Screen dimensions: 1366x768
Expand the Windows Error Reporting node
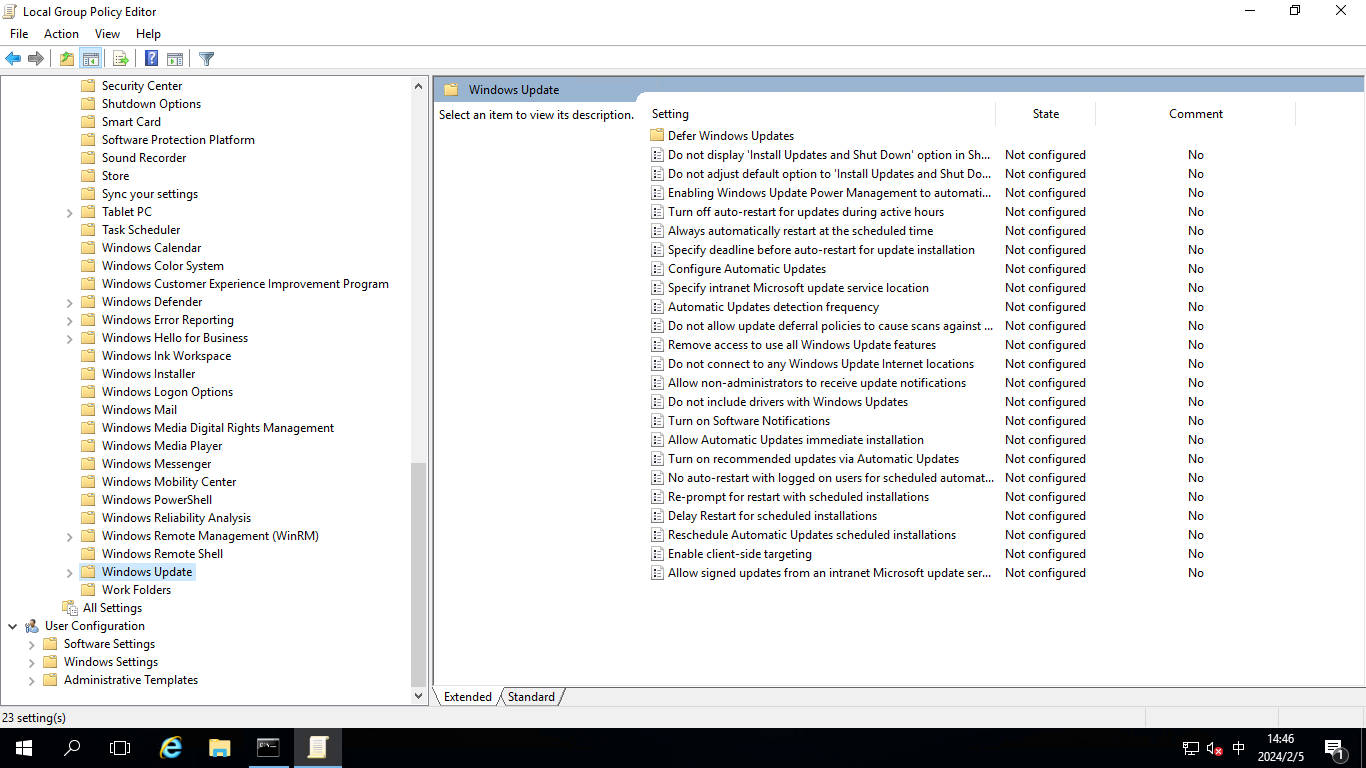pyautogui.click(x=69, y=320)
